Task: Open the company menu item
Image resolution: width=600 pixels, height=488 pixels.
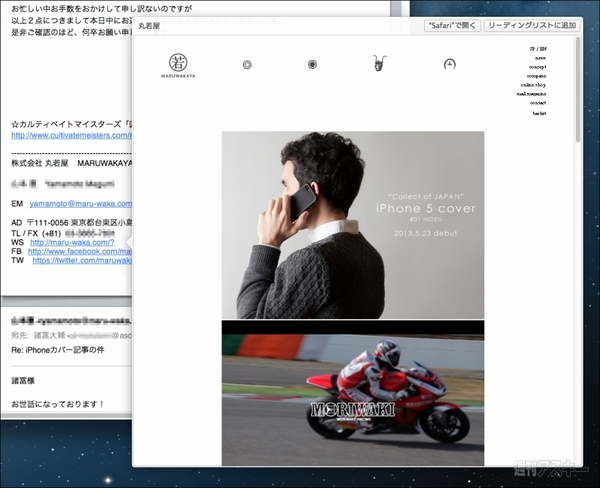Action: click(536, 76)
